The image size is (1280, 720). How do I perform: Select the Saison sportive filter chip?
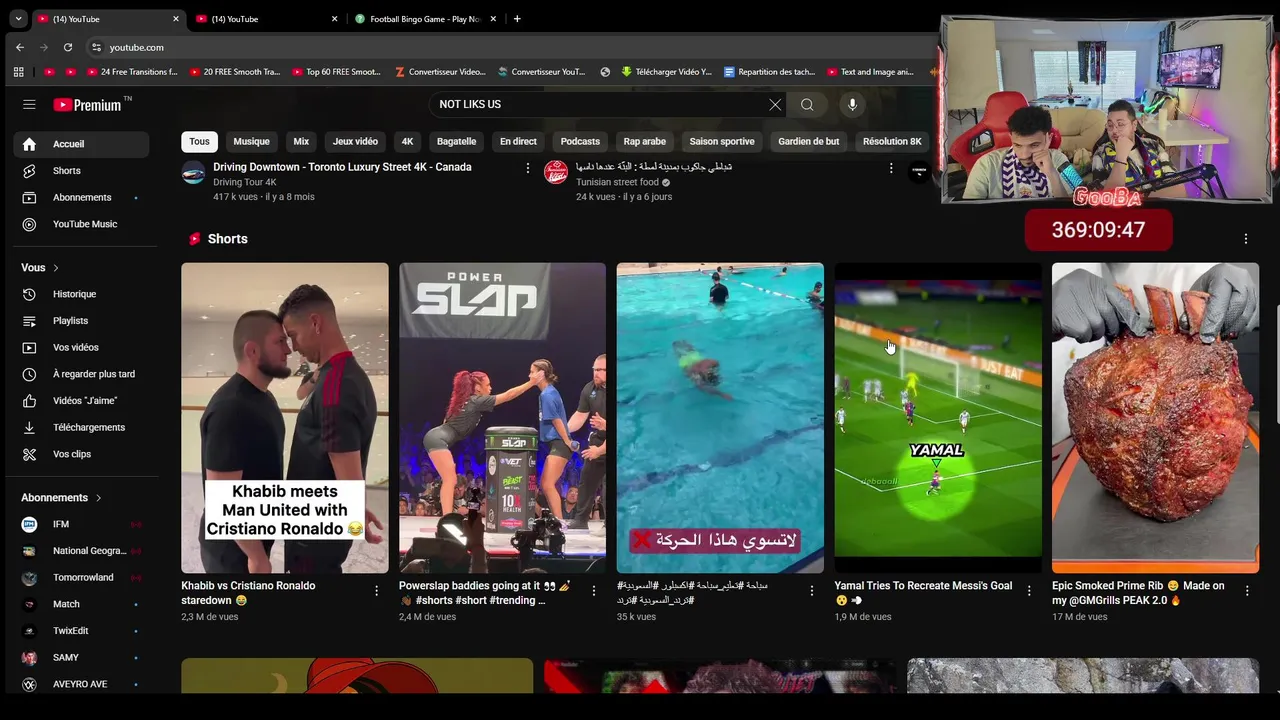[722, 142]
